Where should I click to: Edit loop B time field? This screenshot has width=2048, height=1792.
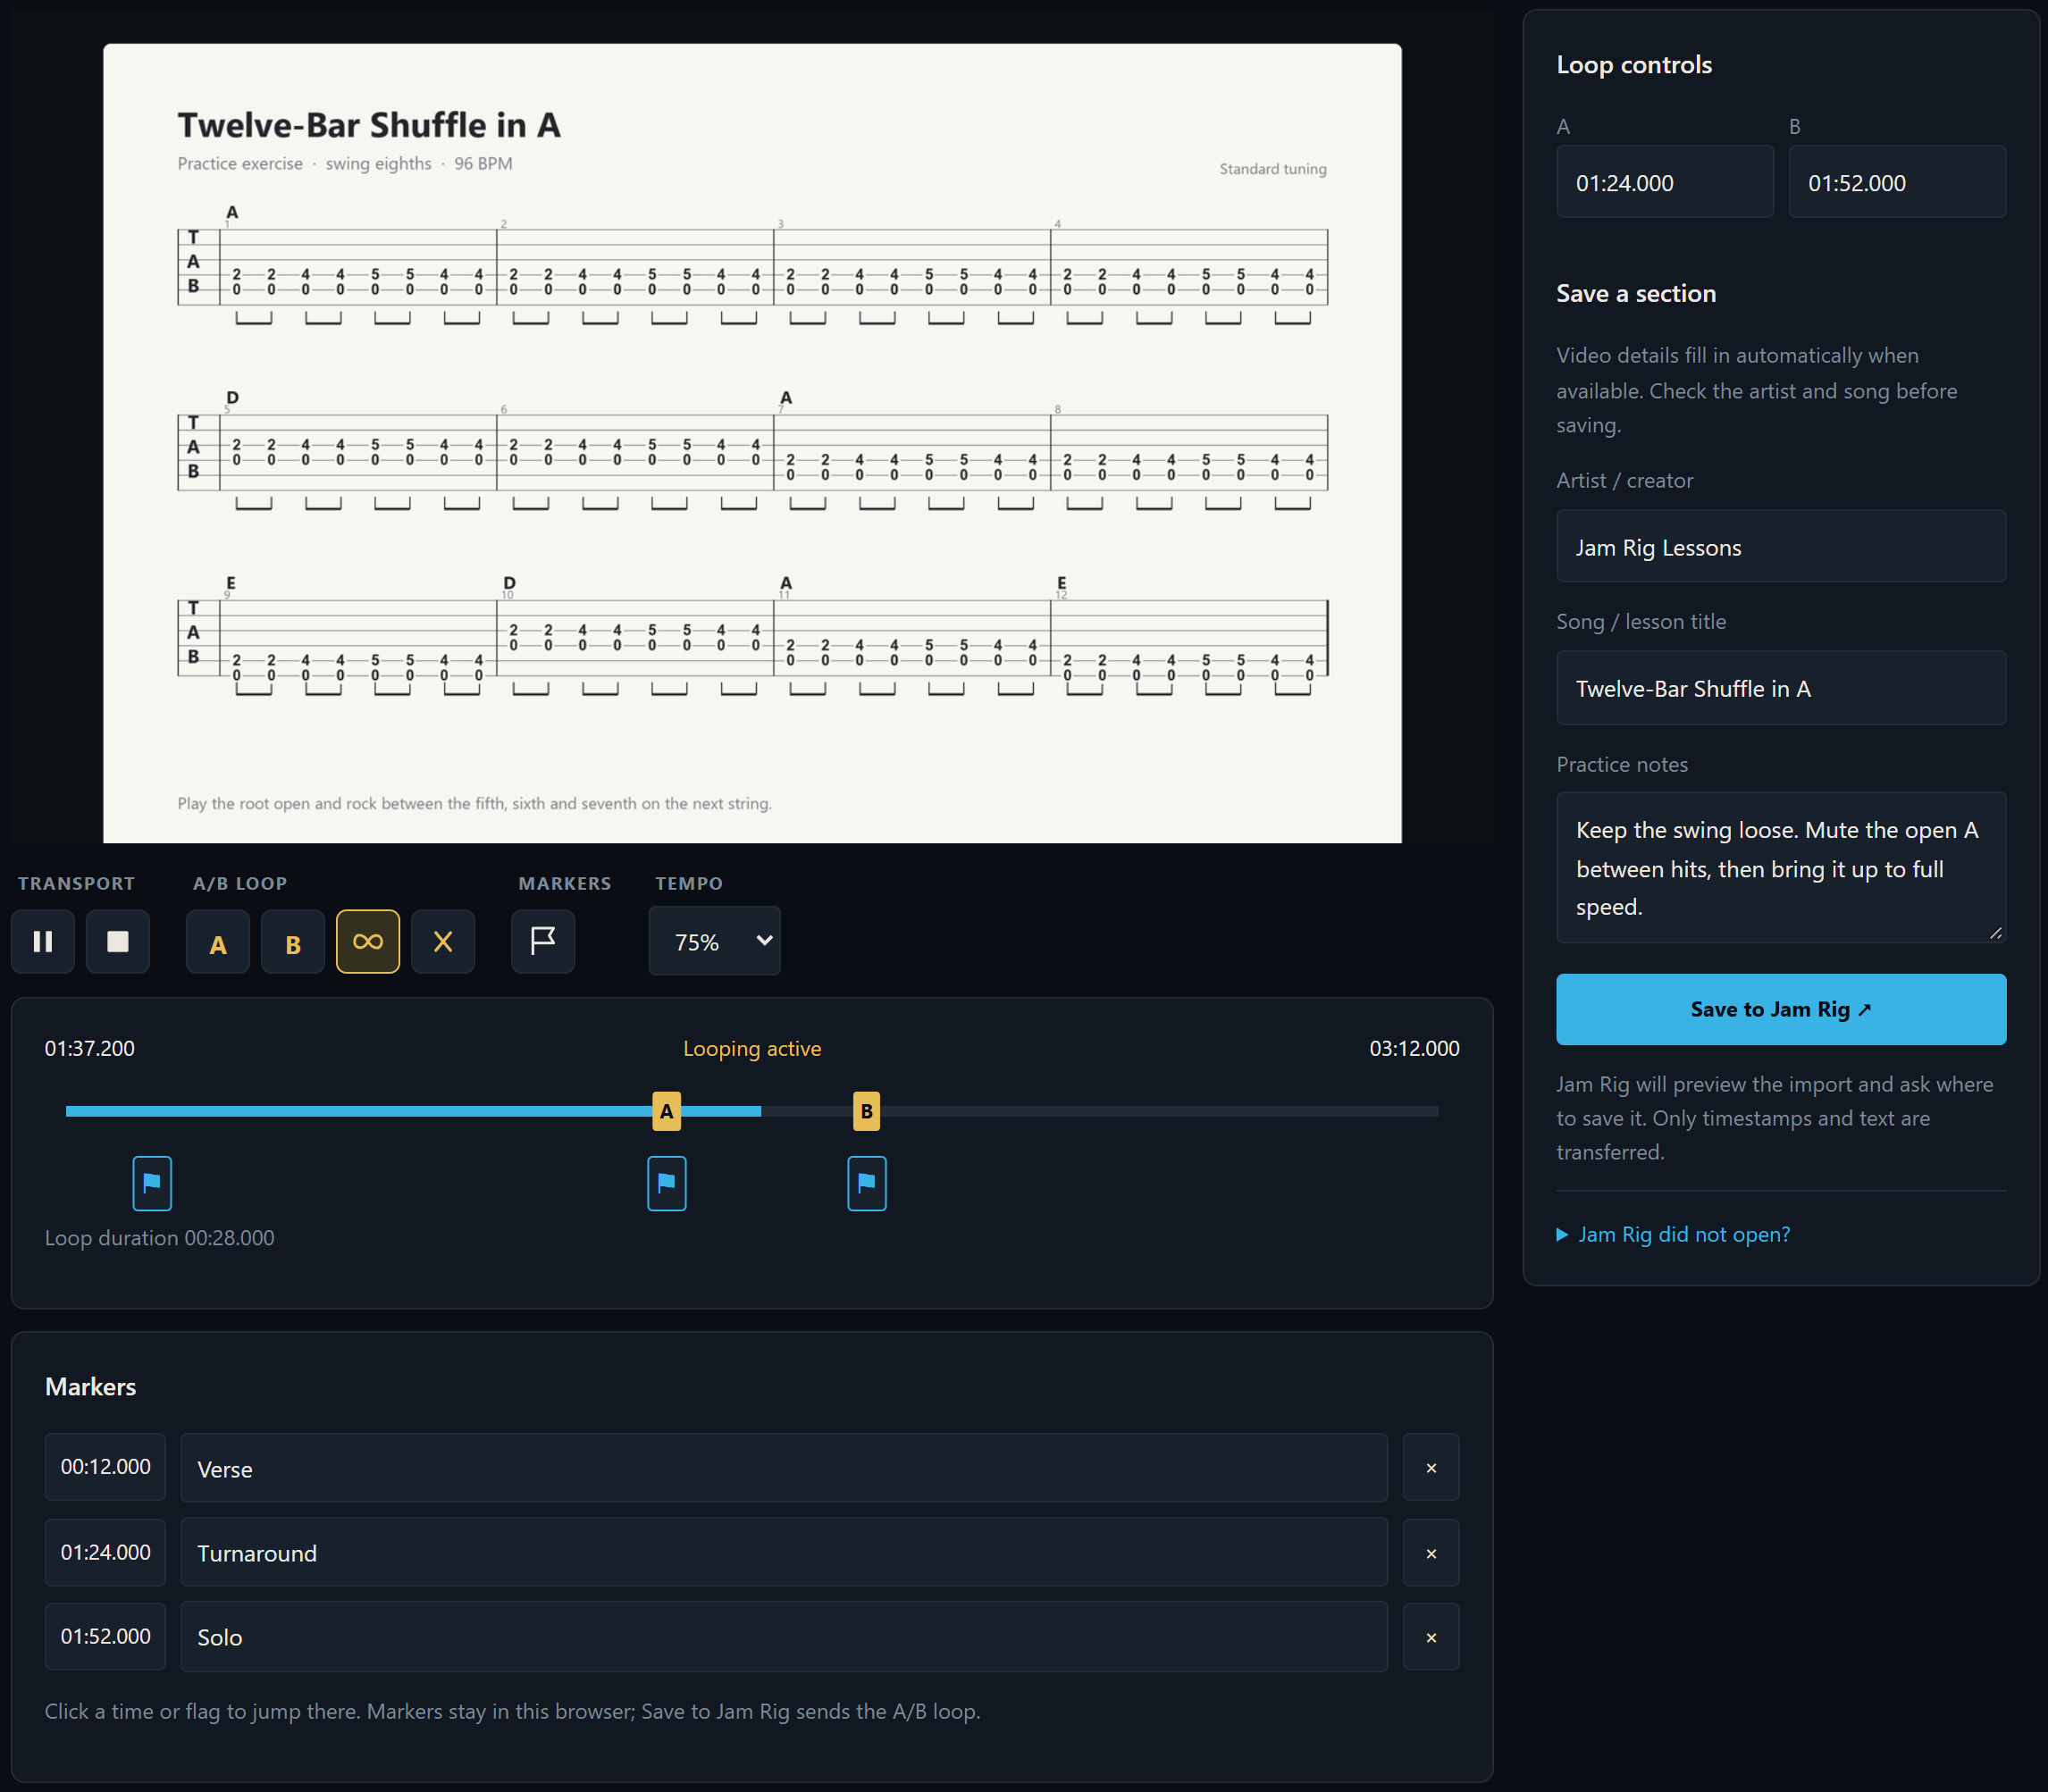(1897, 182)
